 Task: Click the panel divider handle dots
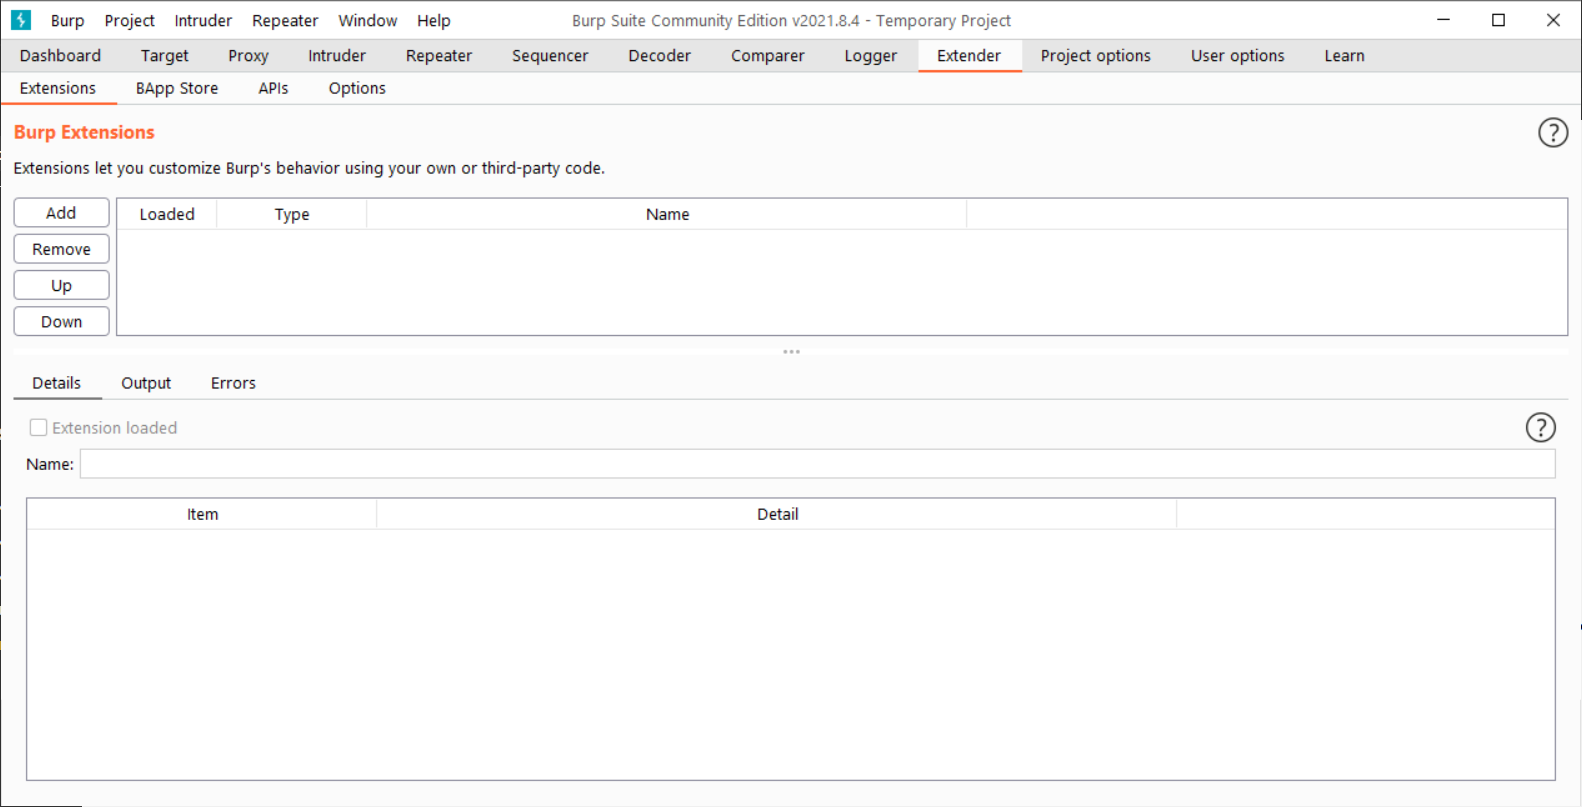791,352
